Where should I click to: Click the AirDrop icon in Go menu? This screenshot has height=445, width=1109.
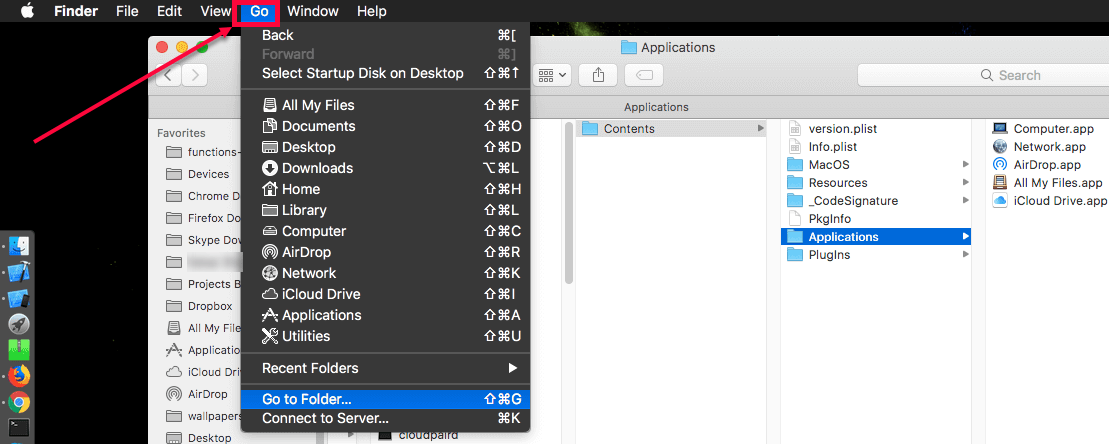pos(269,252)
